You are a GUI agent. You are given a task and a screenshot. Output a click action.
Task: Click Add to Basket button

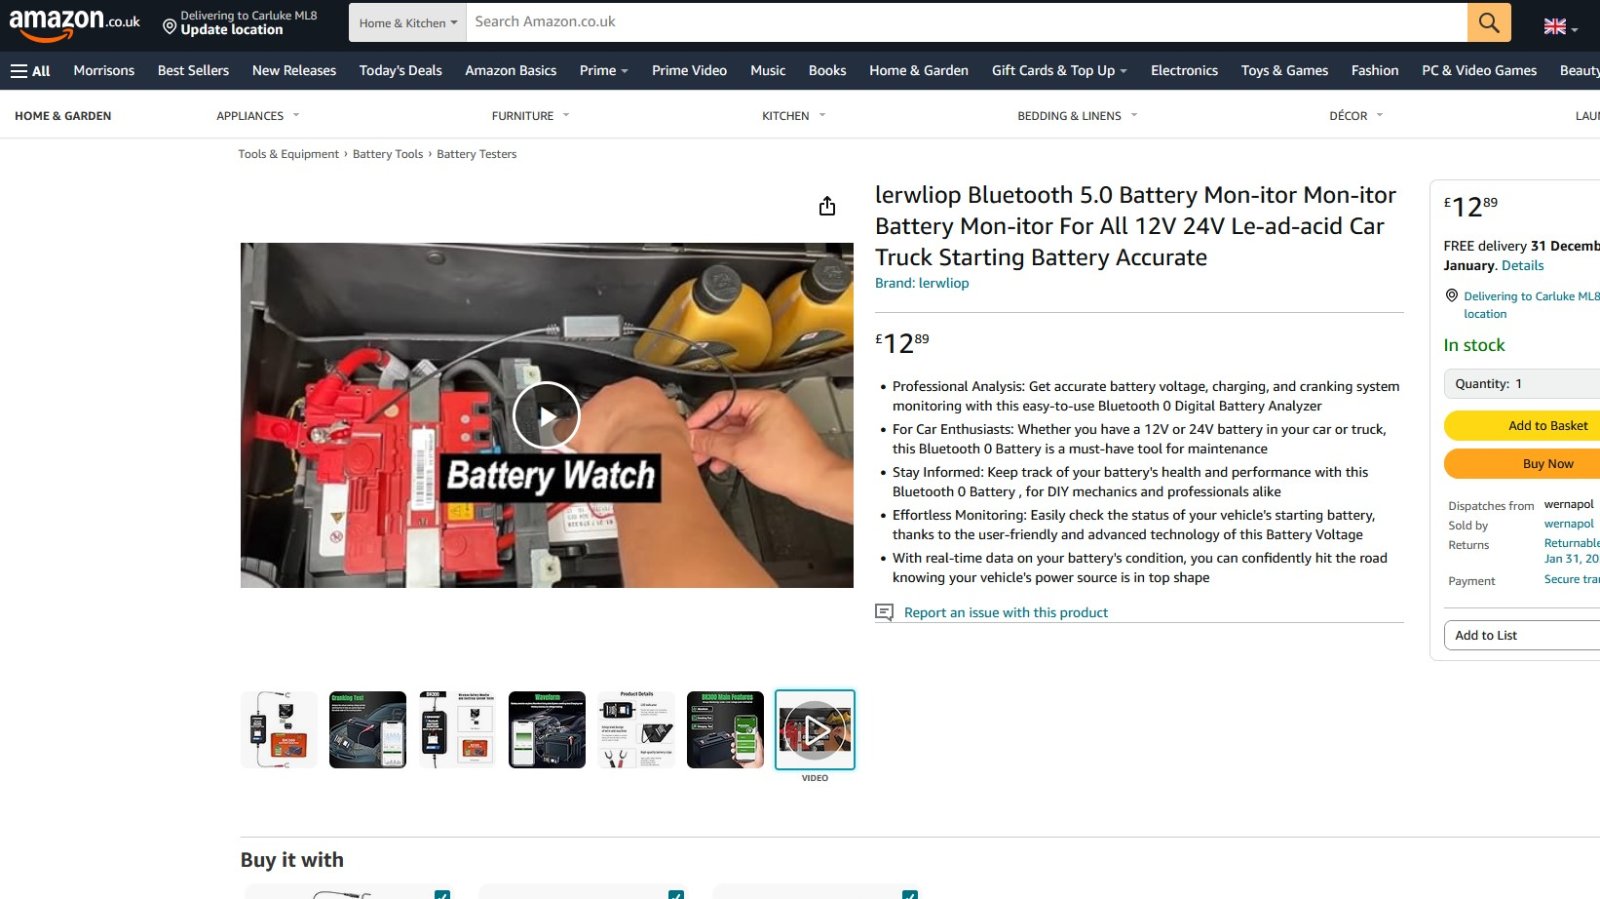pyautogui.click(x=1522, y=426)
